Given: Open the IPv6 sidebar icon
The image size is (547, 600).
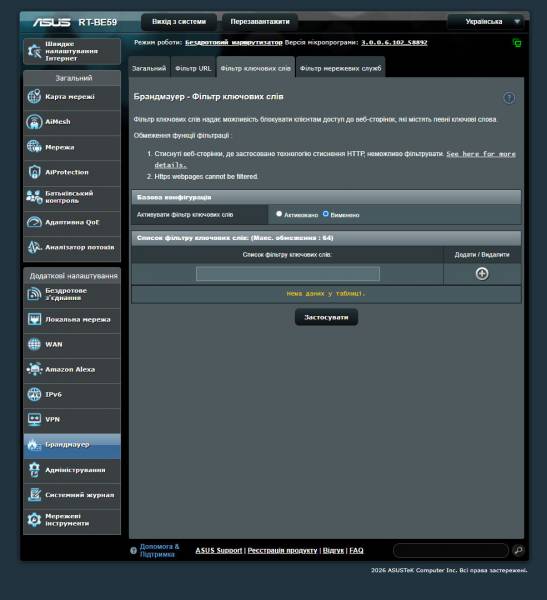Looking at the screenshot, I should 34,395.
